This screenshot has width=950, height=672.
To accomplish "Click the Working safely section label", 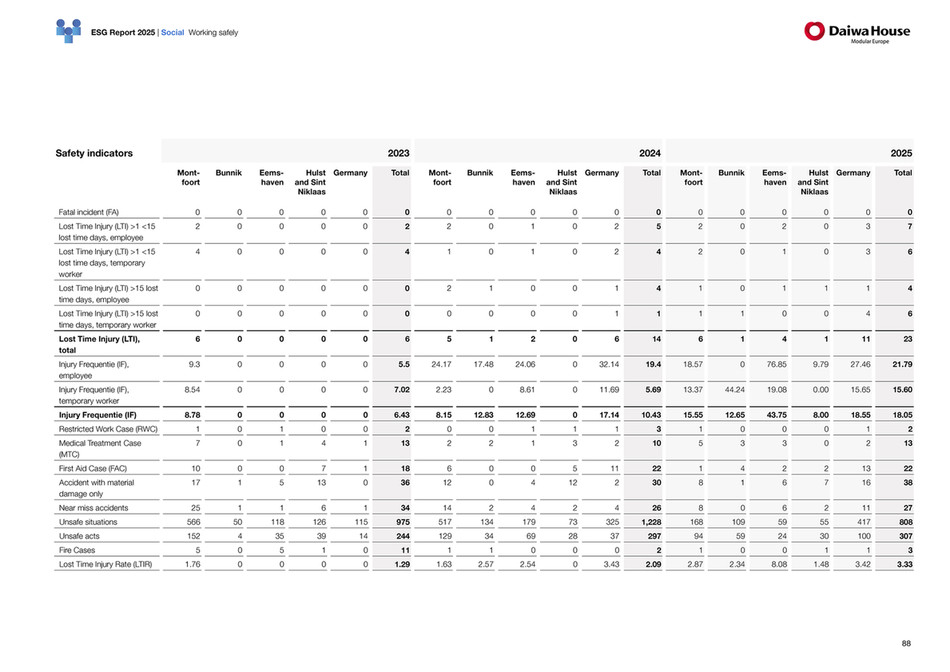I will [x=213, y=33].
